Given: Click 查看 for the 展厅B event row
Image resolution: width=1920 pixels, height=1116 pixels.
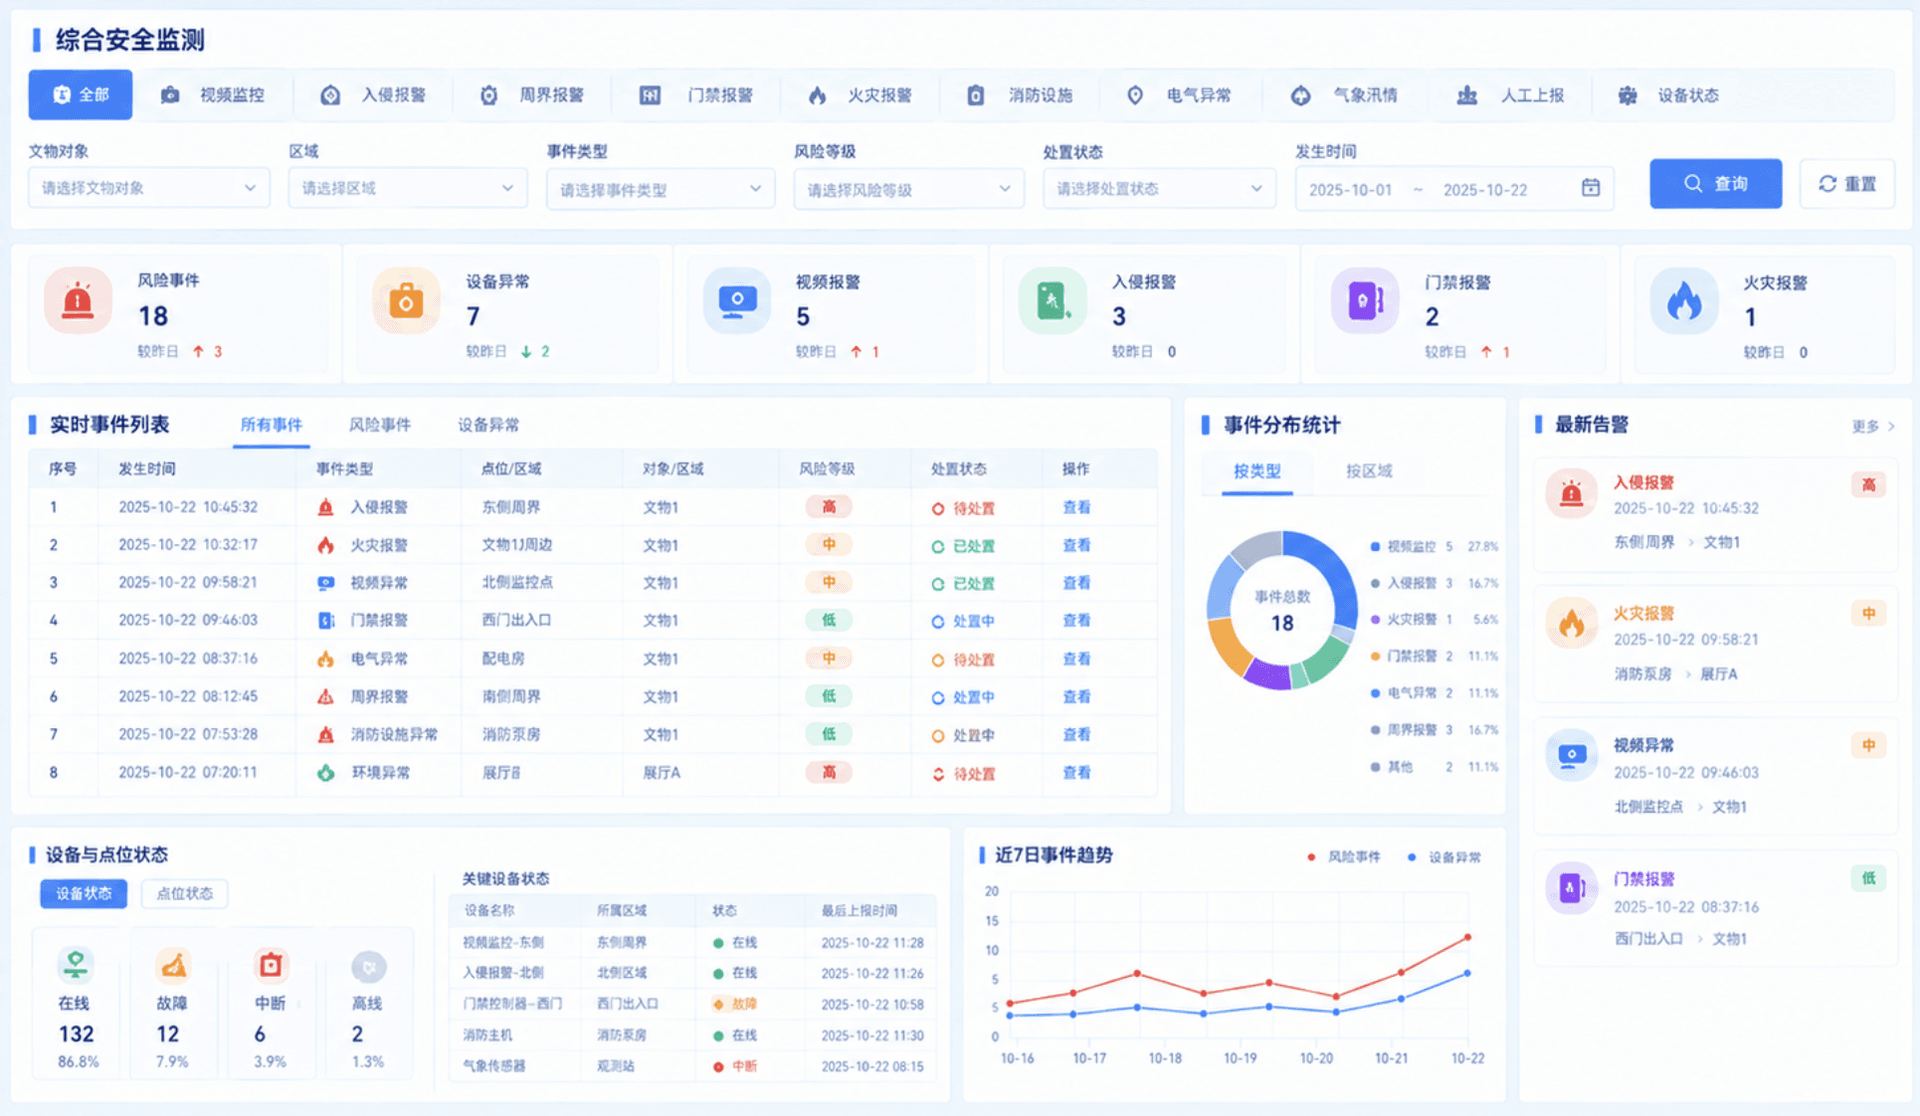Looking at the screenshot, I should 1076,773.
